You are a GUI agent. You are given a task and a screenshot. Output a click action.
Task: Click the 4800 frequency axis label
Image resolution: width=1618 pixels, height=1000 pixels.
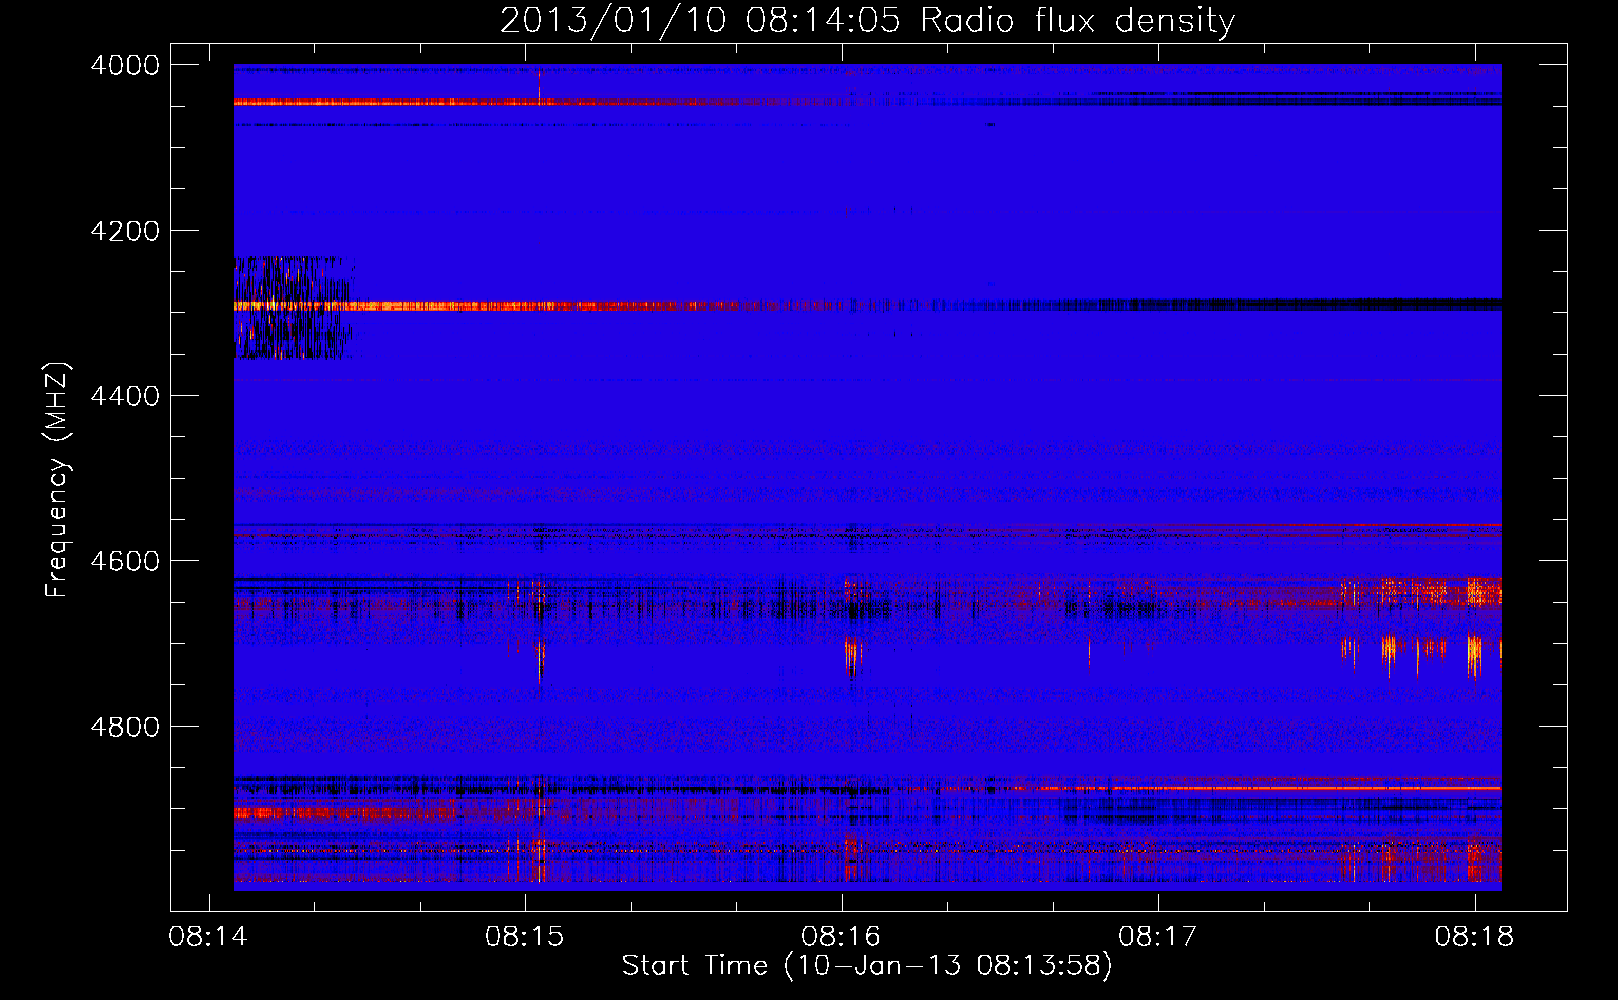125,727
